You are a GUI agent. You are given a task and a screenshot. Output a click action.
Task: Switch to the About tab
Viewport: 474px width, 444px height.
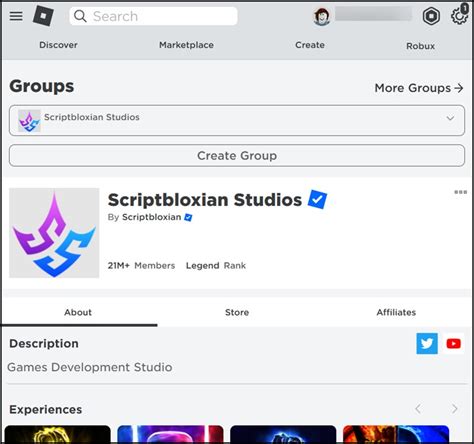(78, 312)
